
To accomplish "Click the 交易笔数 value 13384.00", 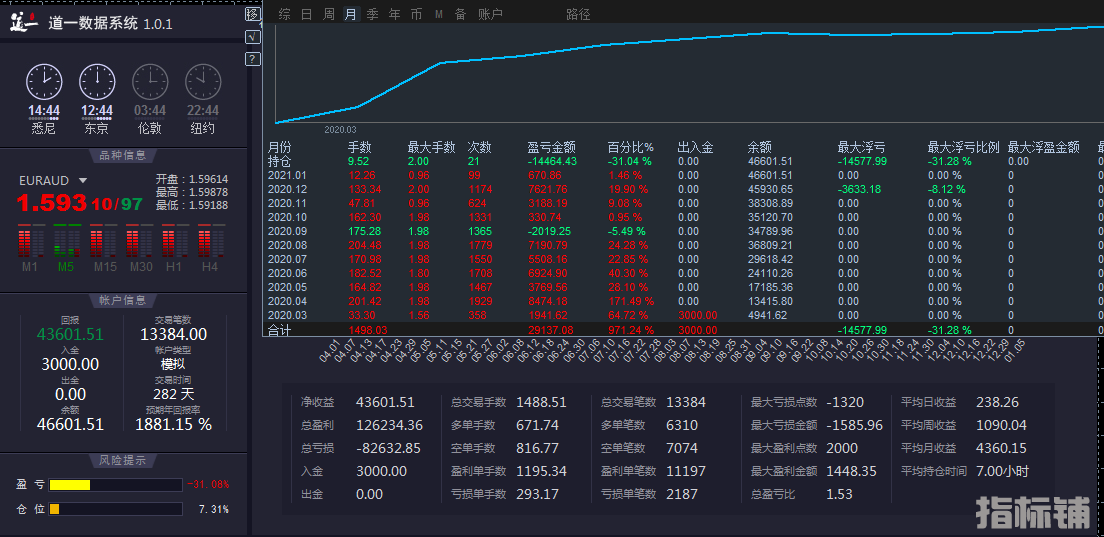I will point(174,334).
